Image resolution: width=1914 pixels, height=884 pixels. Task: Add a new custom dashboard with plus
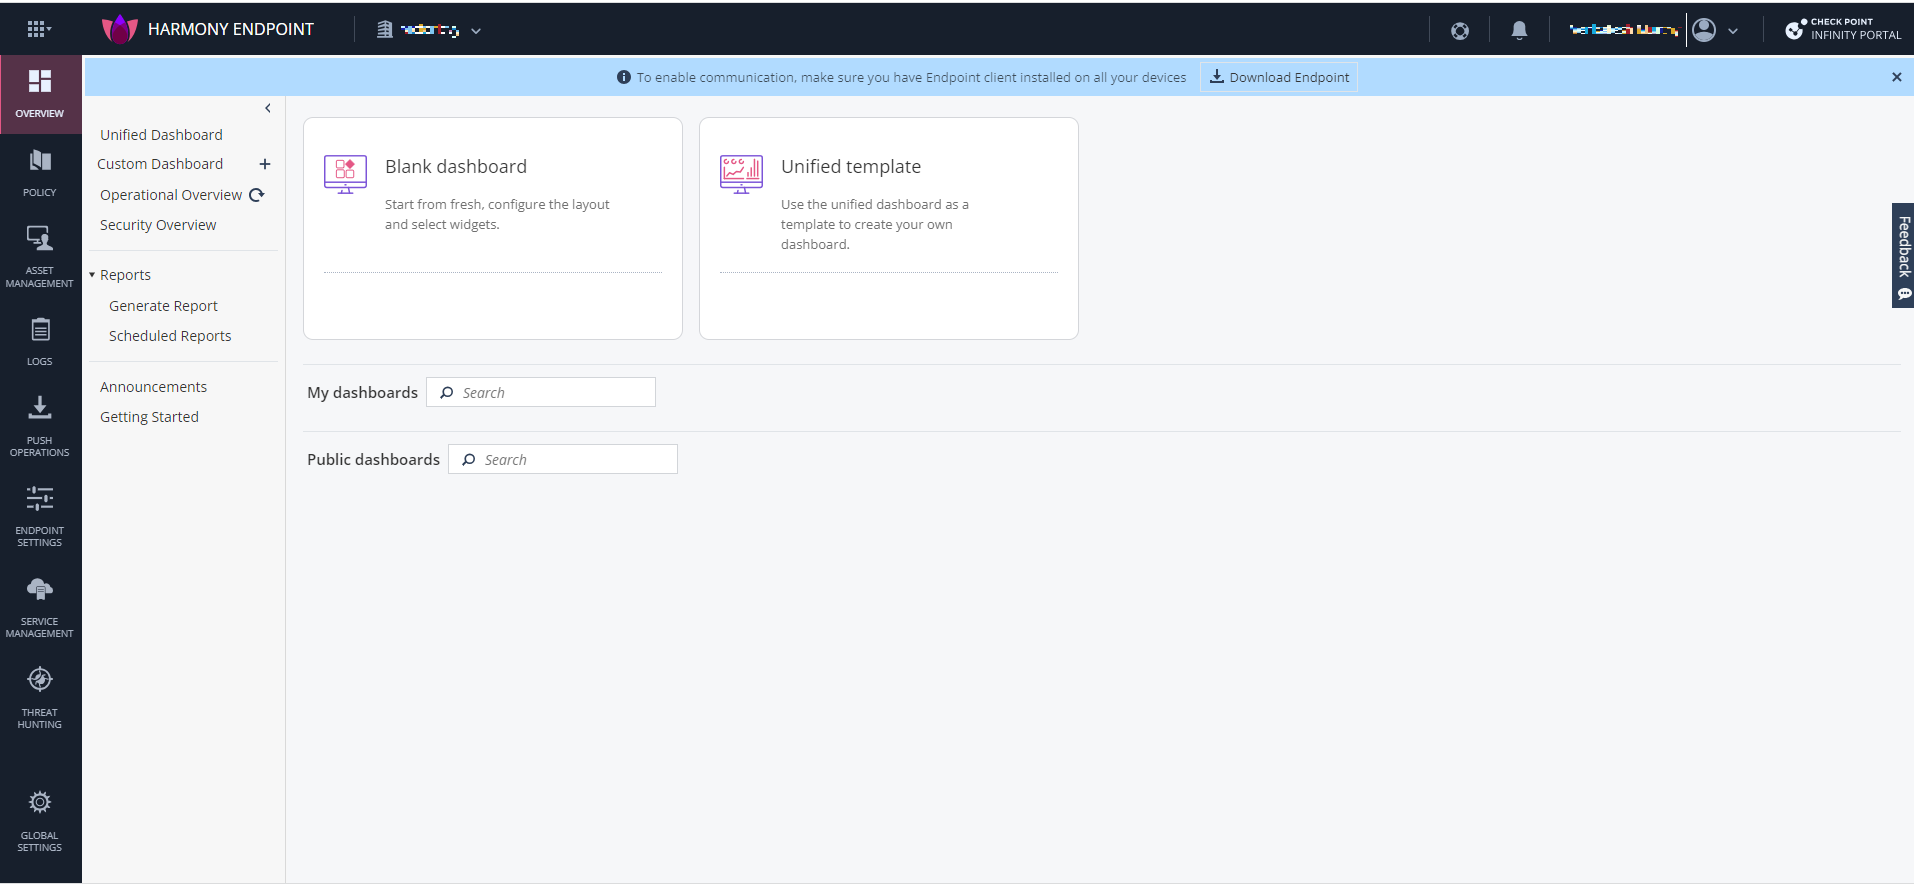pos(265,164)
